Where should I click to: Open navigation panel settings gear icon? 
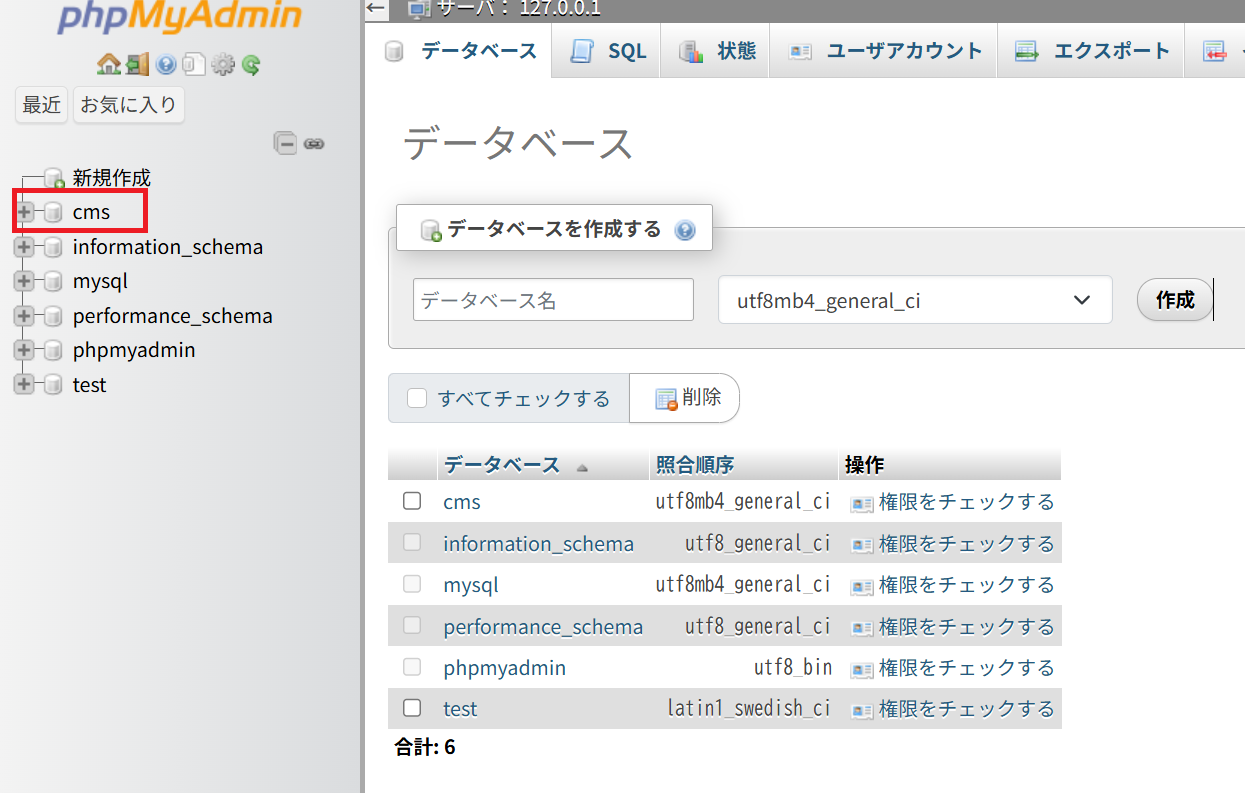pos(222,65)
